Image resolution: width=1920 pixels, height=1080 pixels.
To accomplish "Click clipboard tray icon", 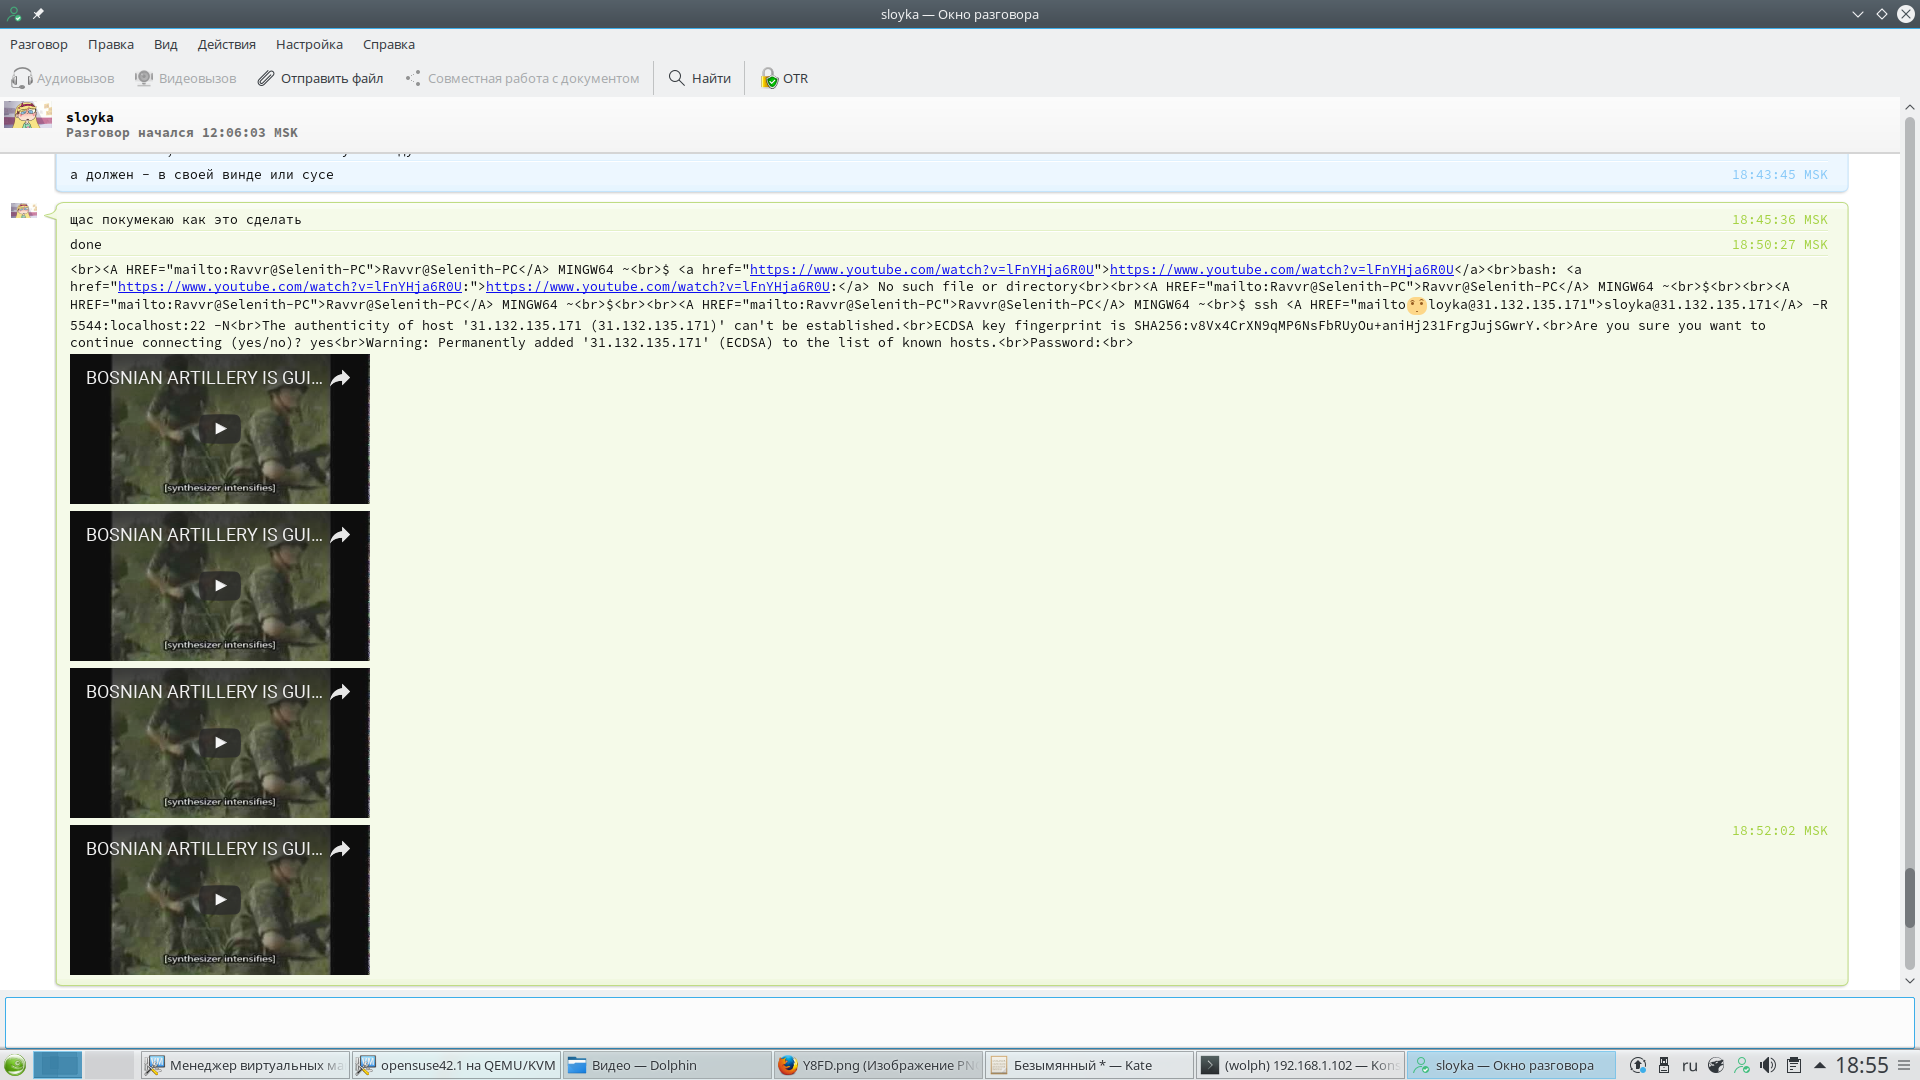I will (1794, 1065).
